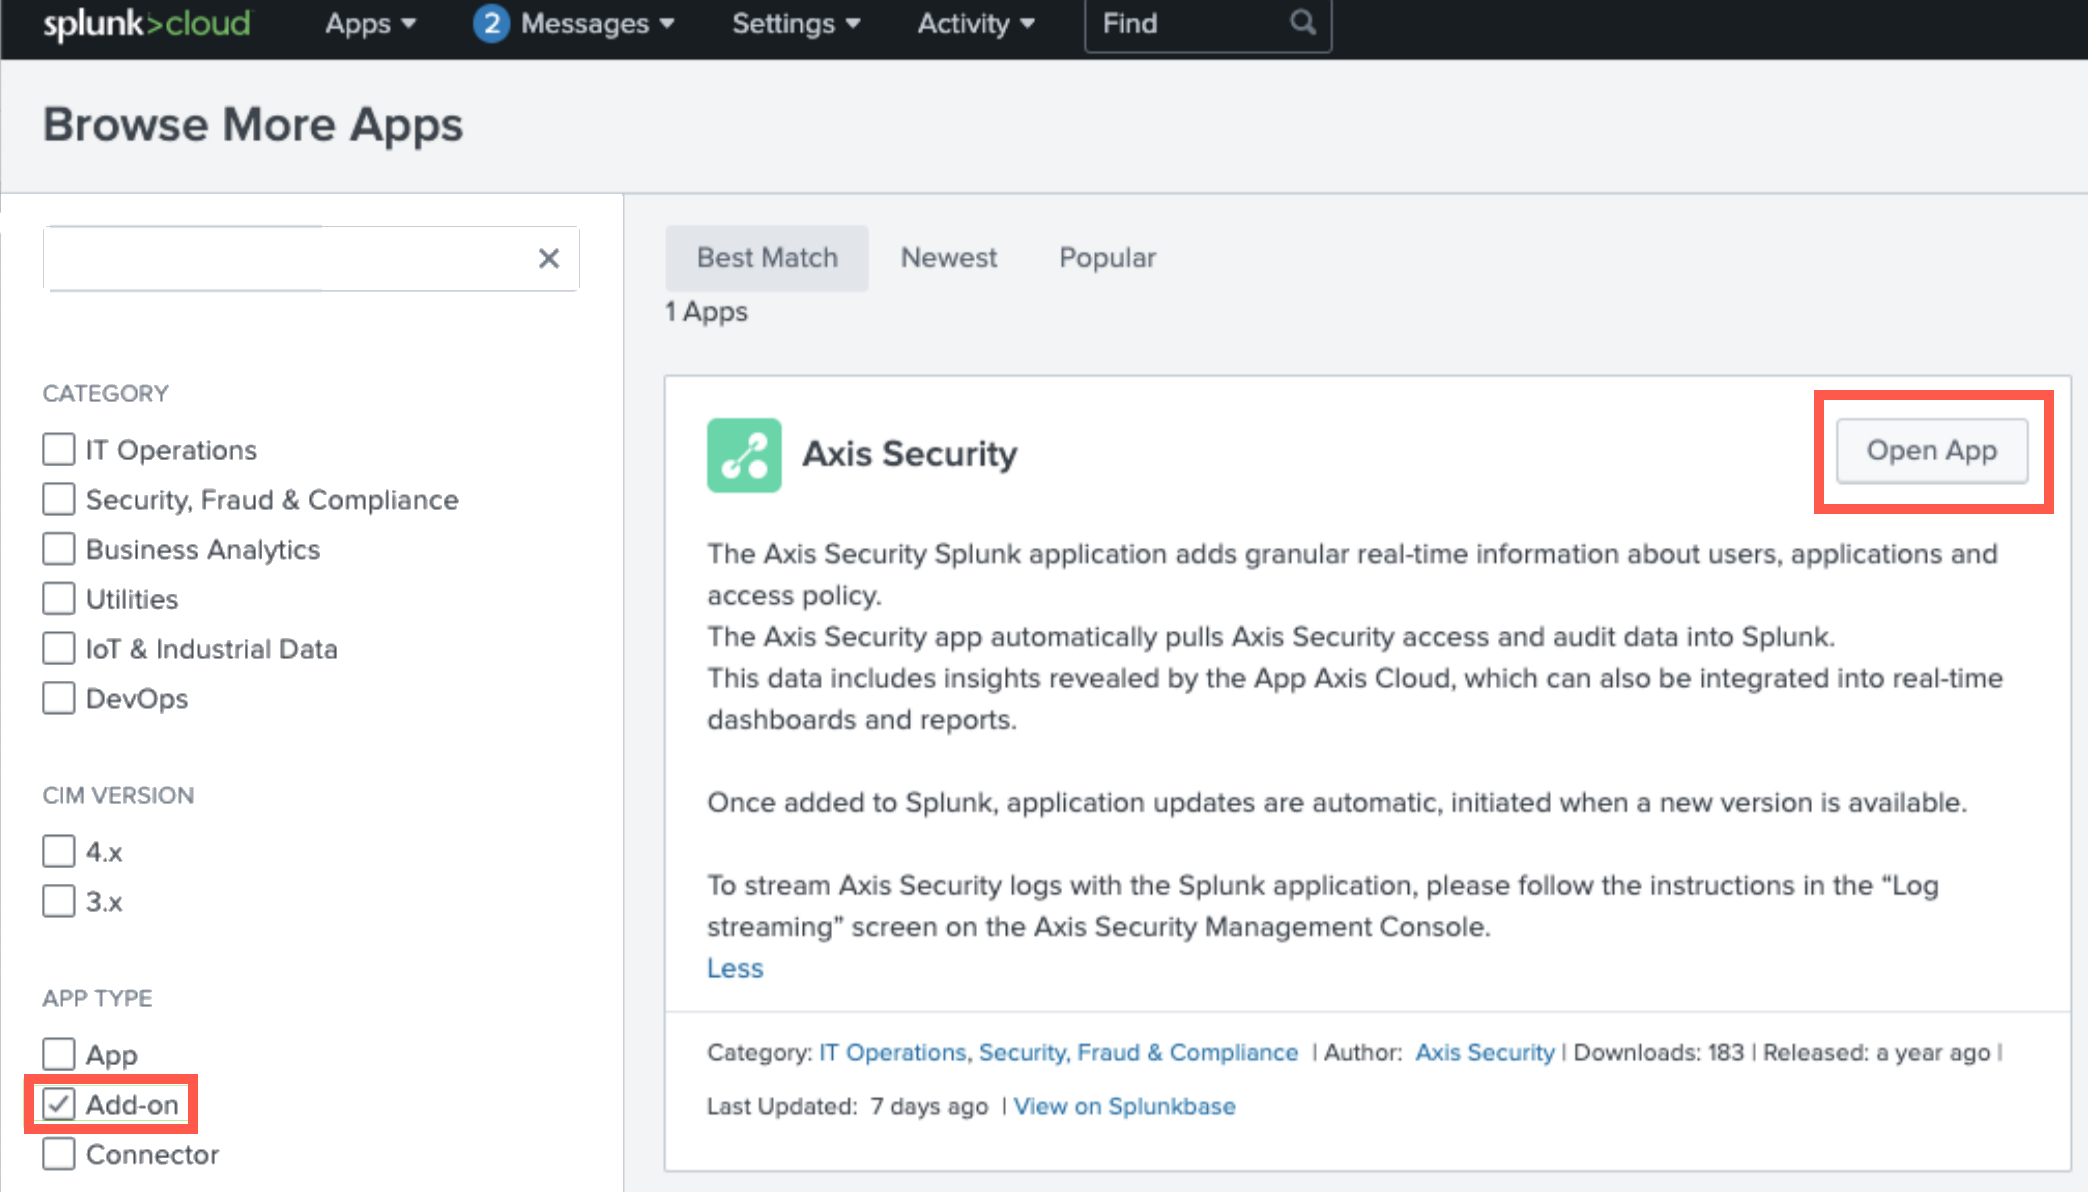
Task: Click the CATEGORY section heading
Action: coord(105,393)
